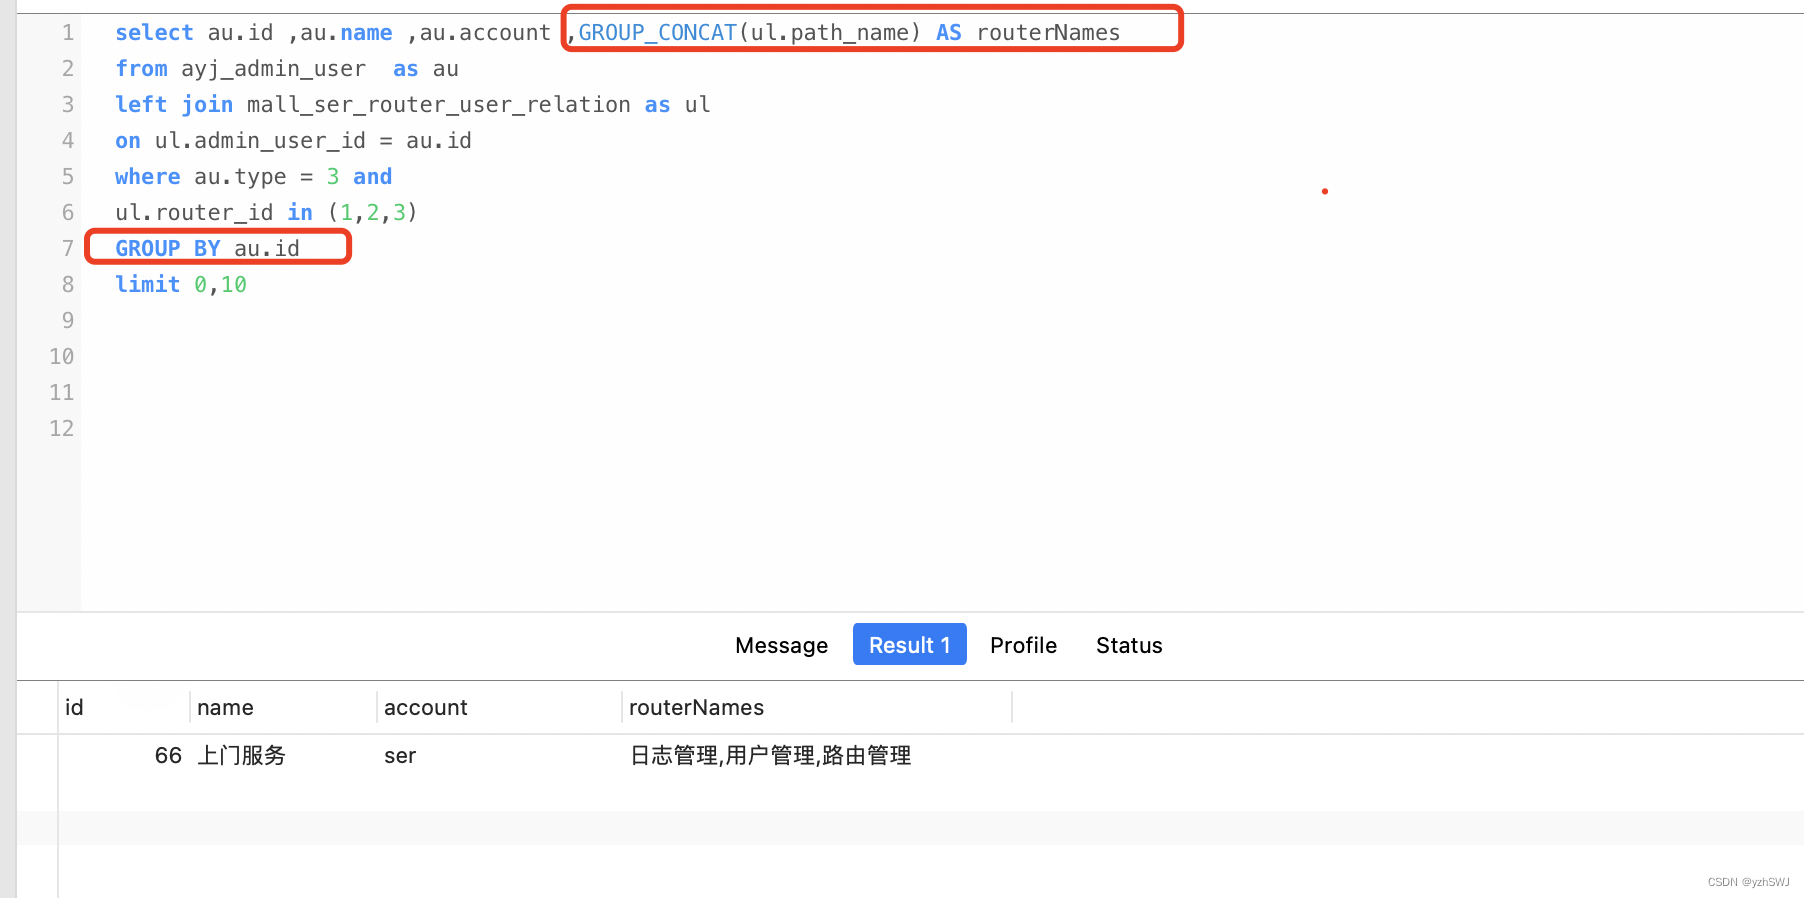The height and width of the screenshot is (898, 1804).
Task: Click line number 12 in gutter
Action: pyautogui.click(x=62, y=429)
